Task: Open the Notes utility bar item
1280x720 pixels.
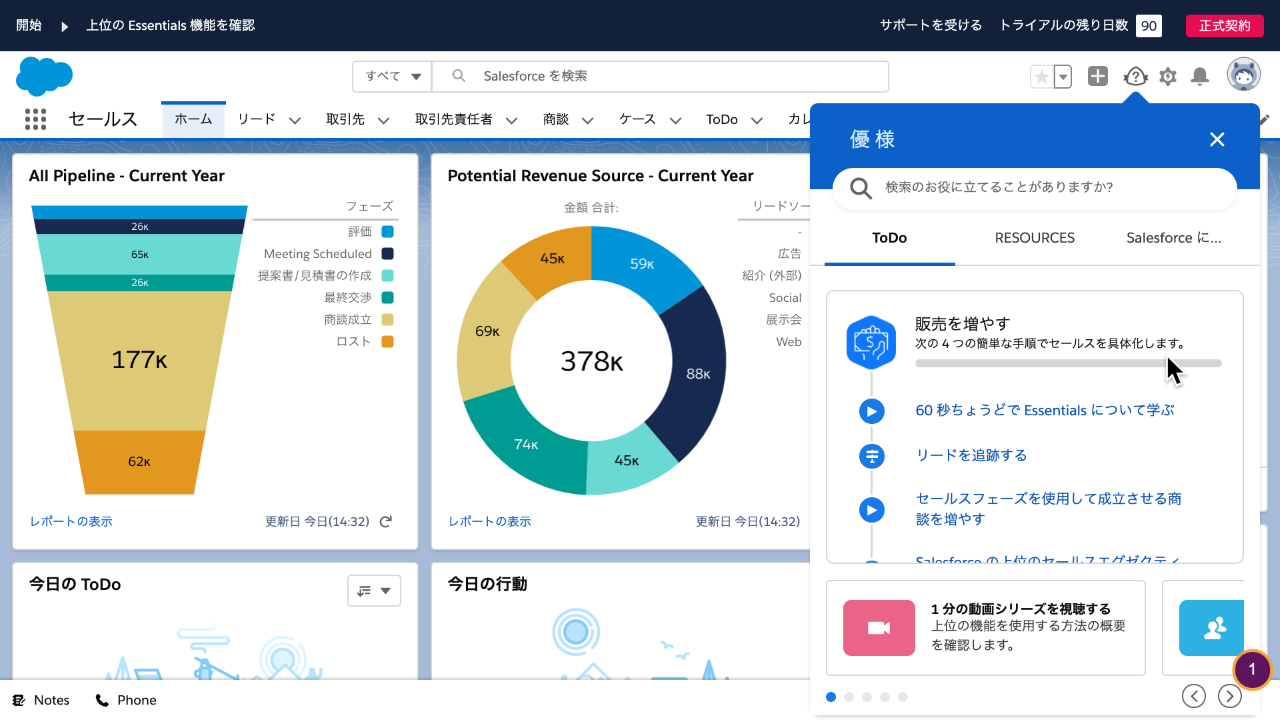Action: (x=41, y=700)
